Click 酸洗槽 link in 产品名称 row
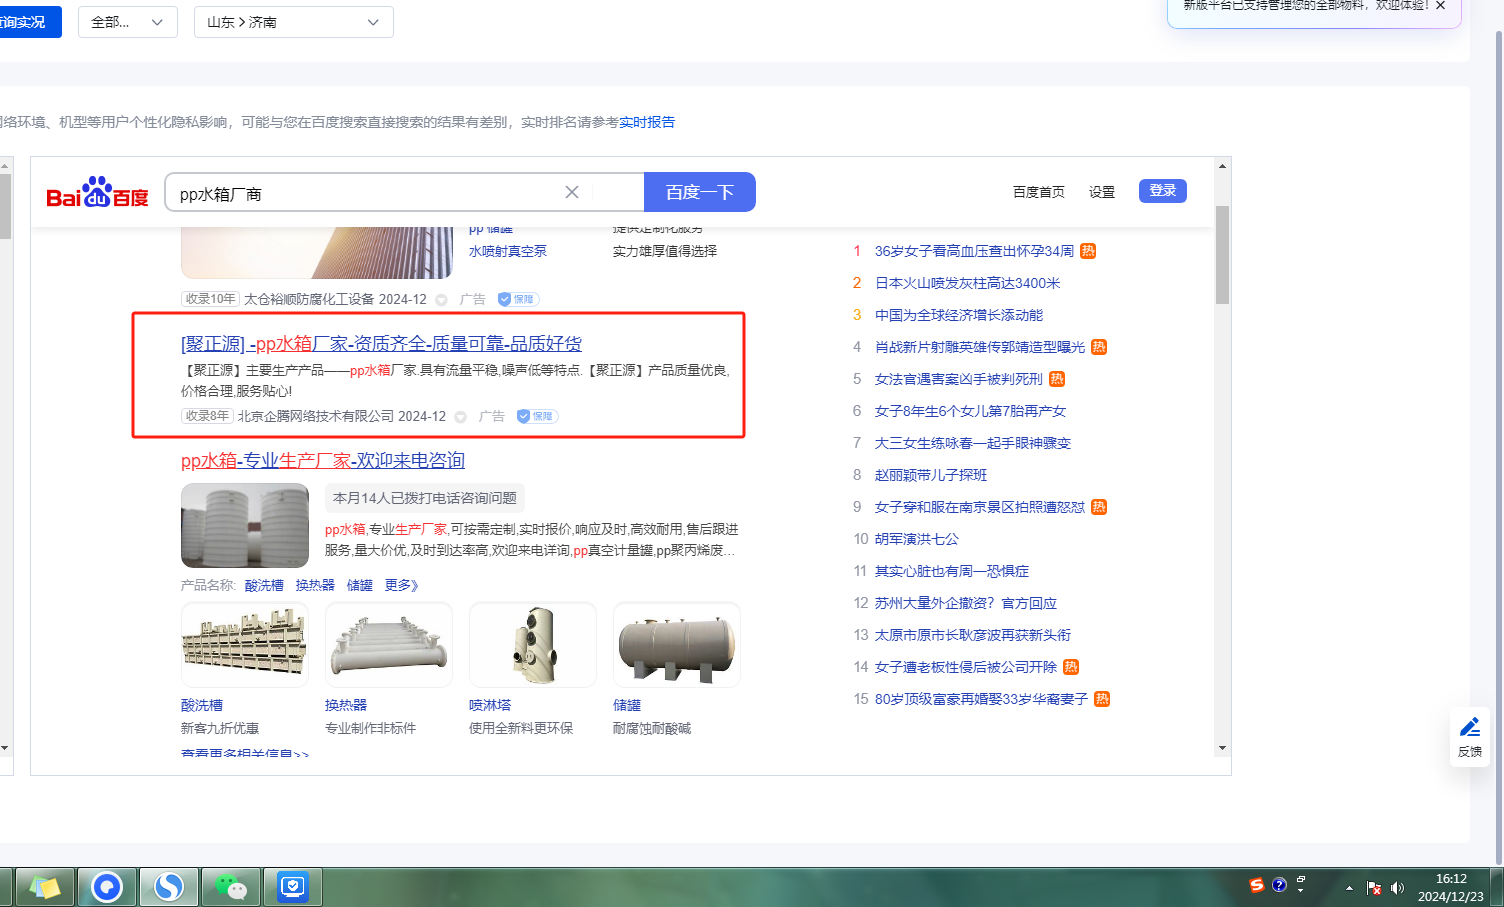Viewport: 1504px width, 907px height. tap(264, 585)
